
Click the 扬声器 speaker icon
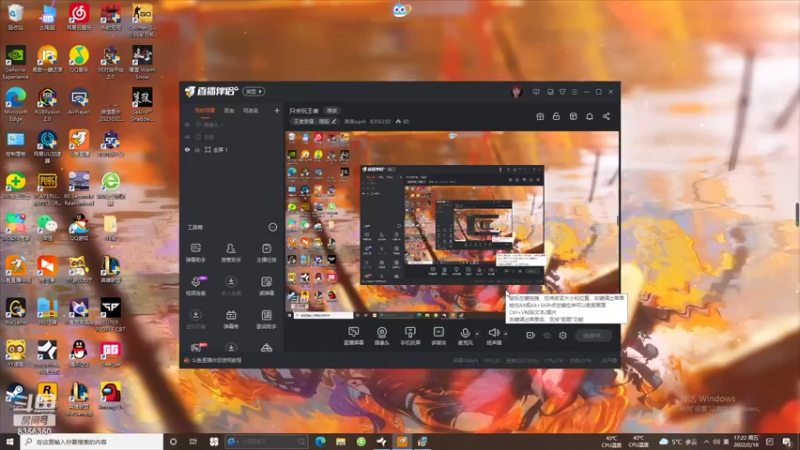(x=493, y=333)
